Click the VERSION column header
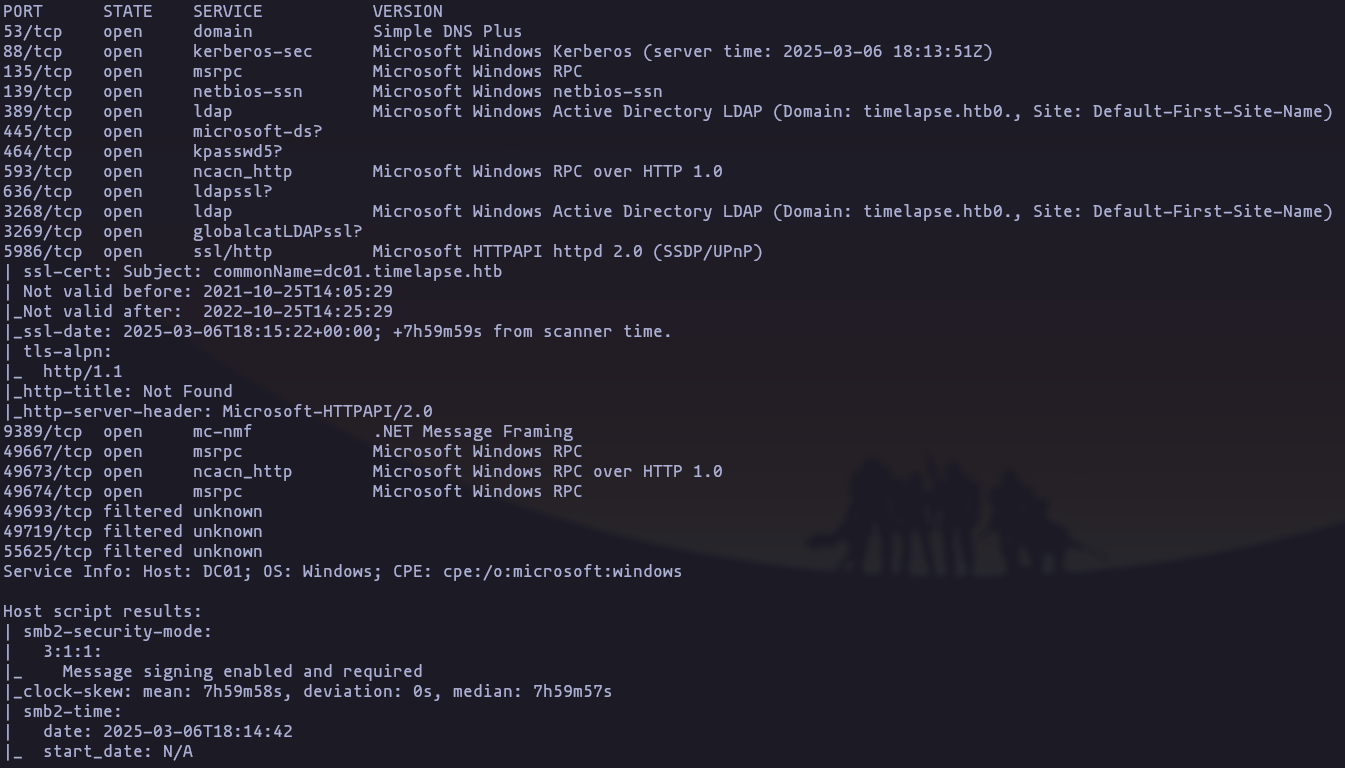 [x=408, y=12]
